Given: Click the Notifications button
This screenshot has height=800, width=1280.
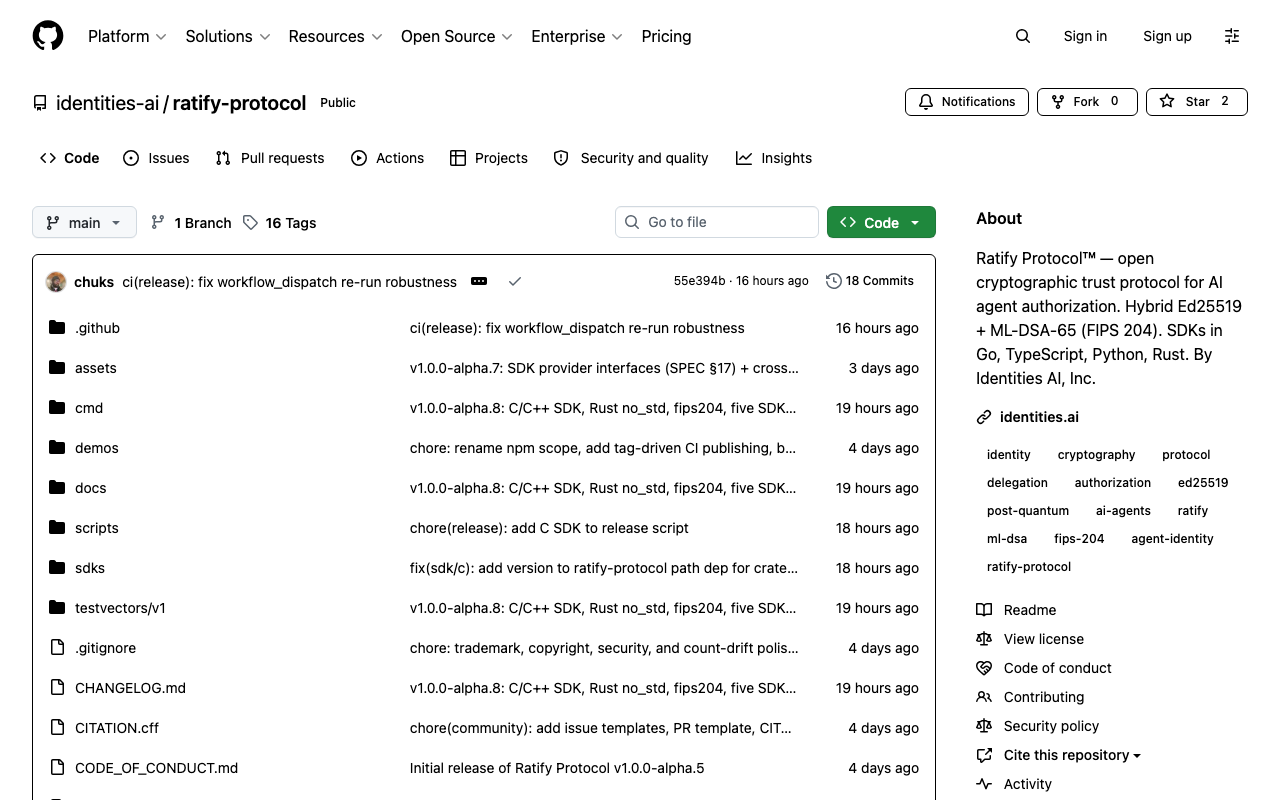Looking at the screenshot, I should pos(967,101).
